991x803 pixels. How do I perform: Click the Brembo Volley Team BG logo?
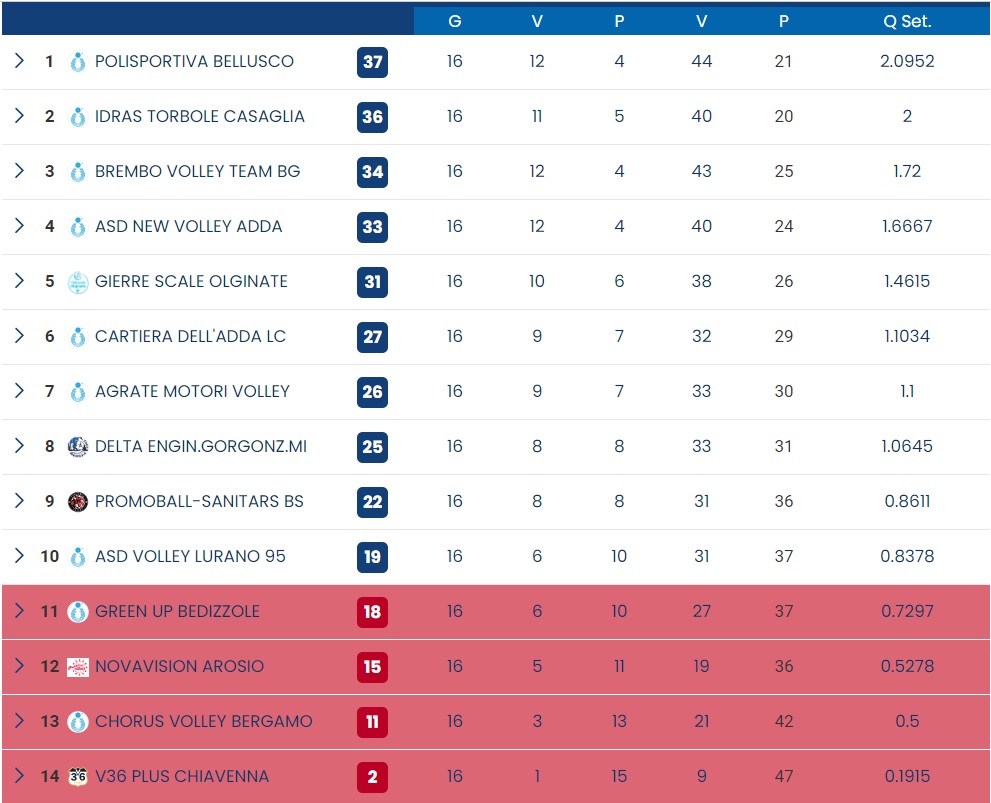78,172
